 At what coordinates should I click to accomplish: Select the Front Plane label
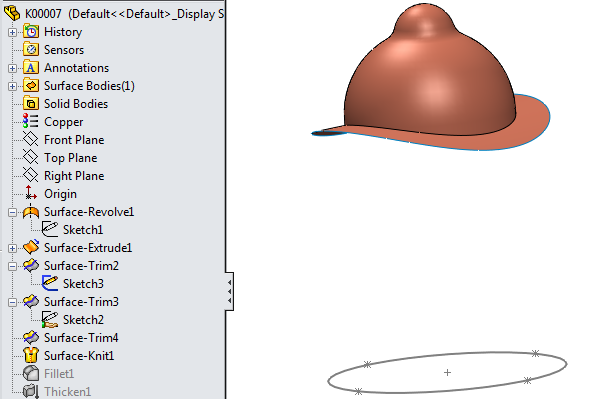coord(74,140)
